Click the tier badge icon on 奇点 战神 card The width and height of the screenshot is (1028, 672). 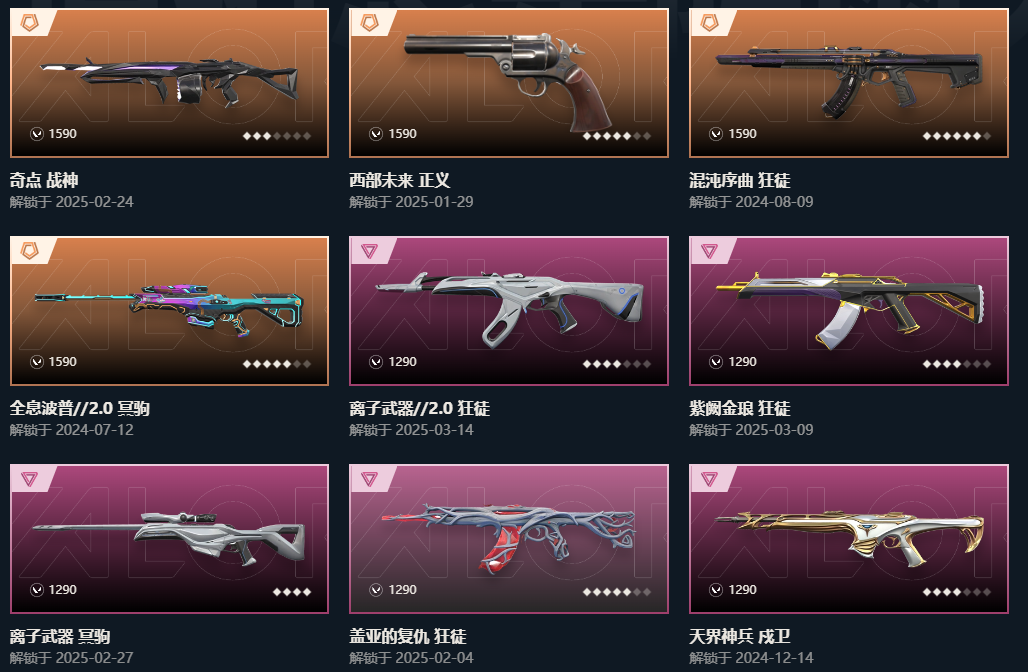(30, 23)
